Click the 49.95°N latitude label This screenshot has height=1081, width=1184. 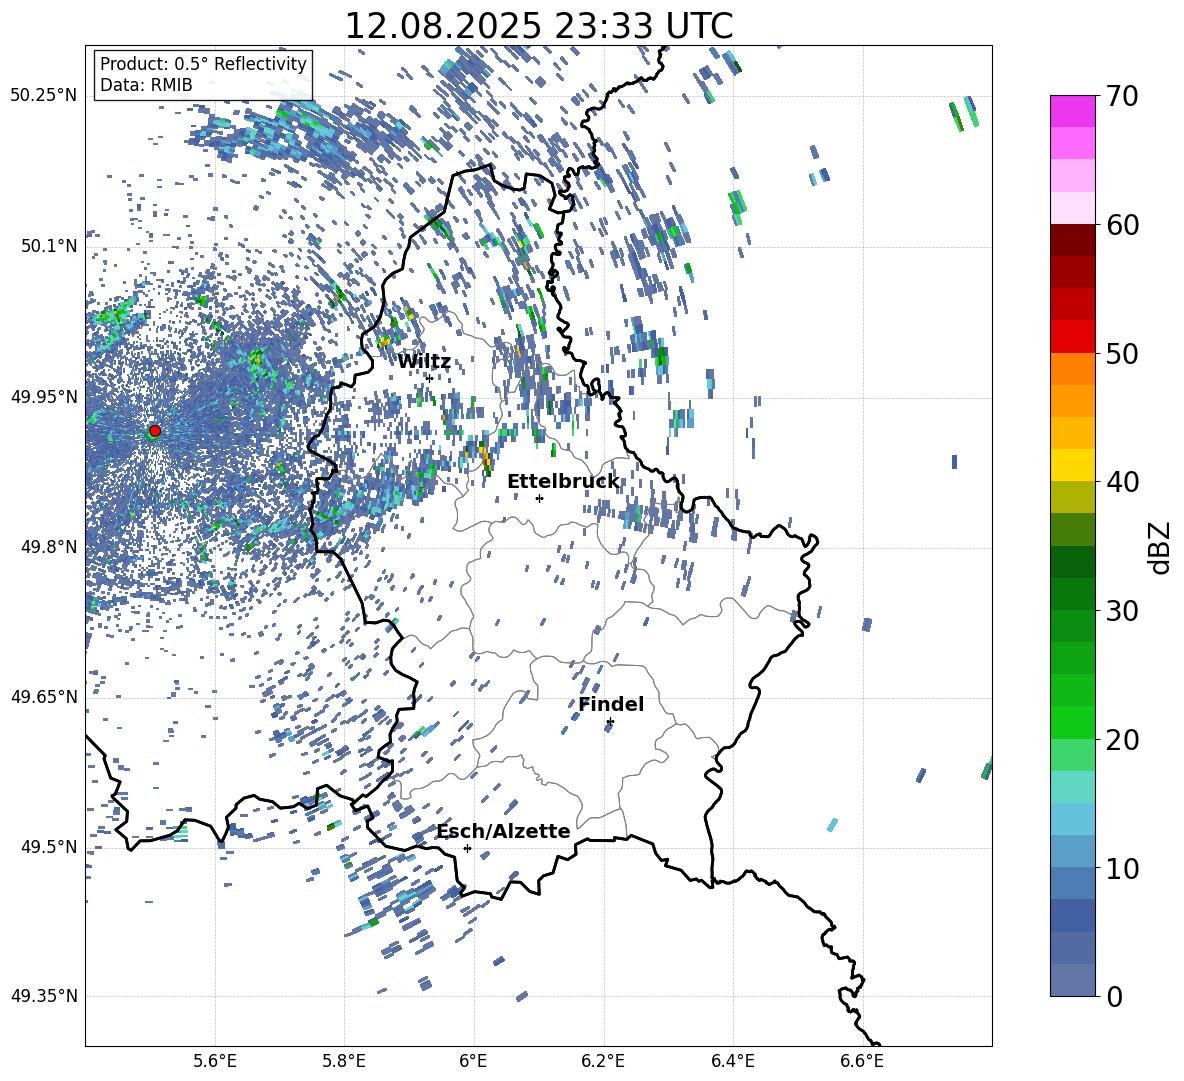point(44,397)
